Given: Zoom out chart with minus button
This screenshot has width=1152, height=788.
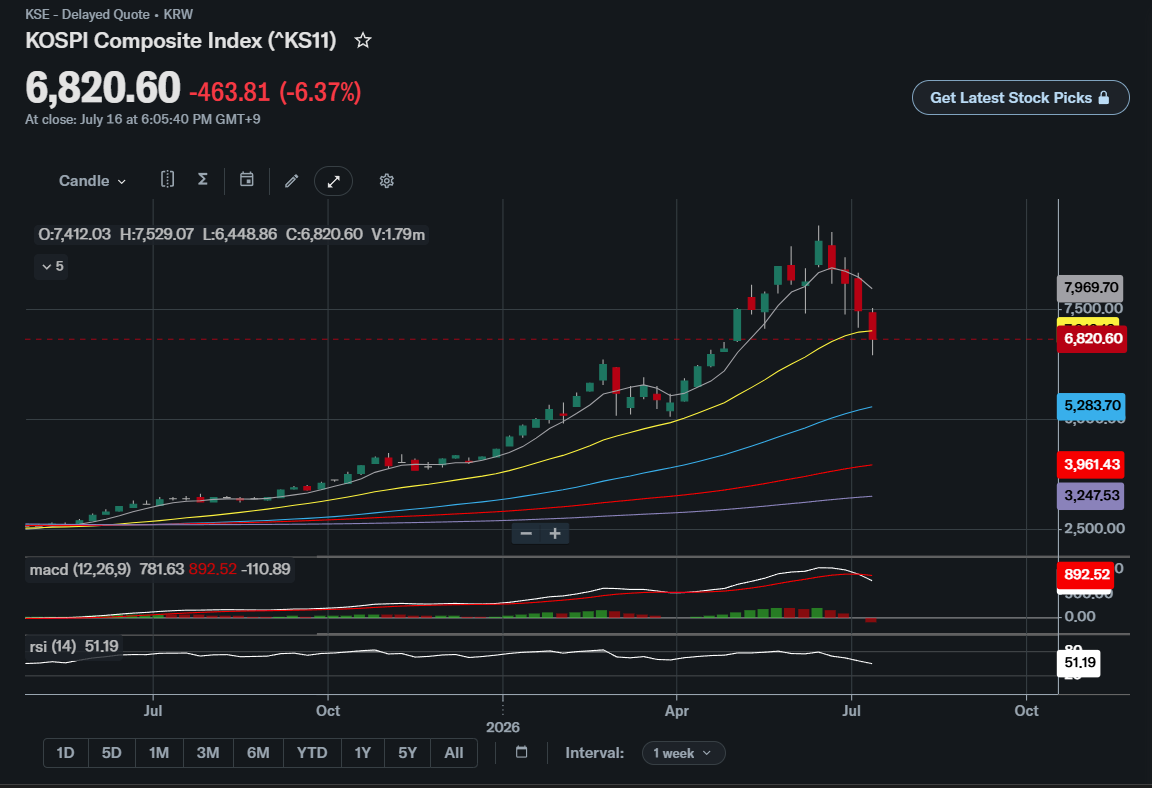Looking at the screenshot, I should (526, 533).
